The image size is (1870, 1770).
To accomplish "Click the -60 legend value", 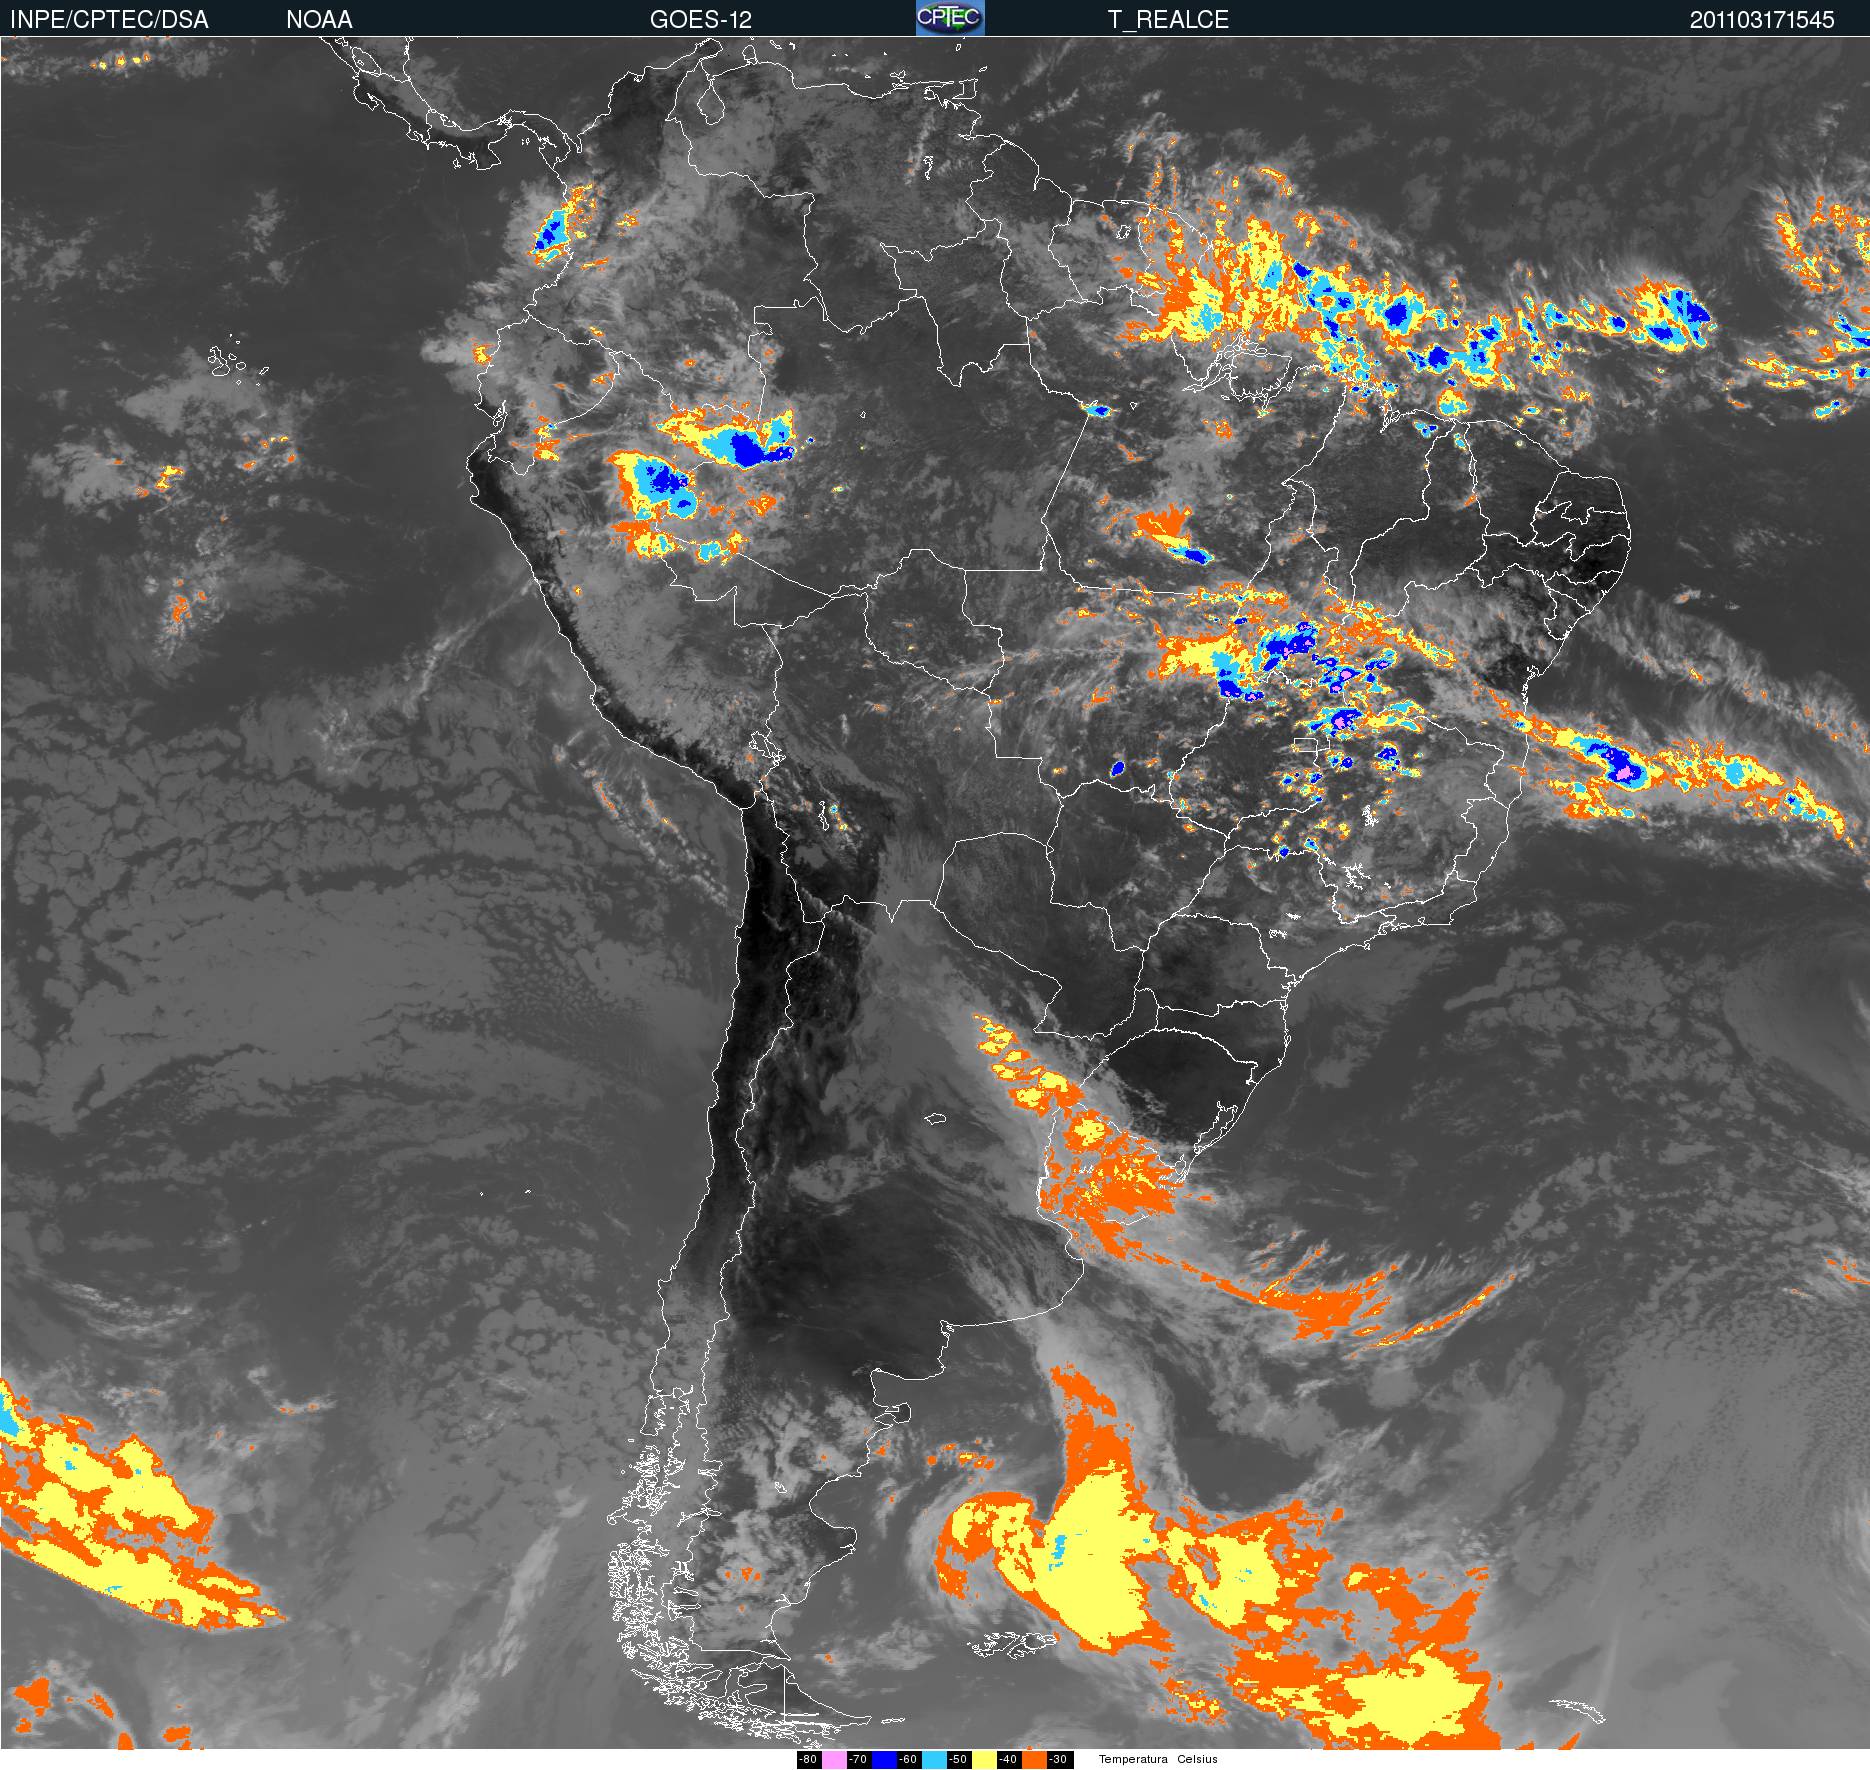I will (x=908, y=1760).
